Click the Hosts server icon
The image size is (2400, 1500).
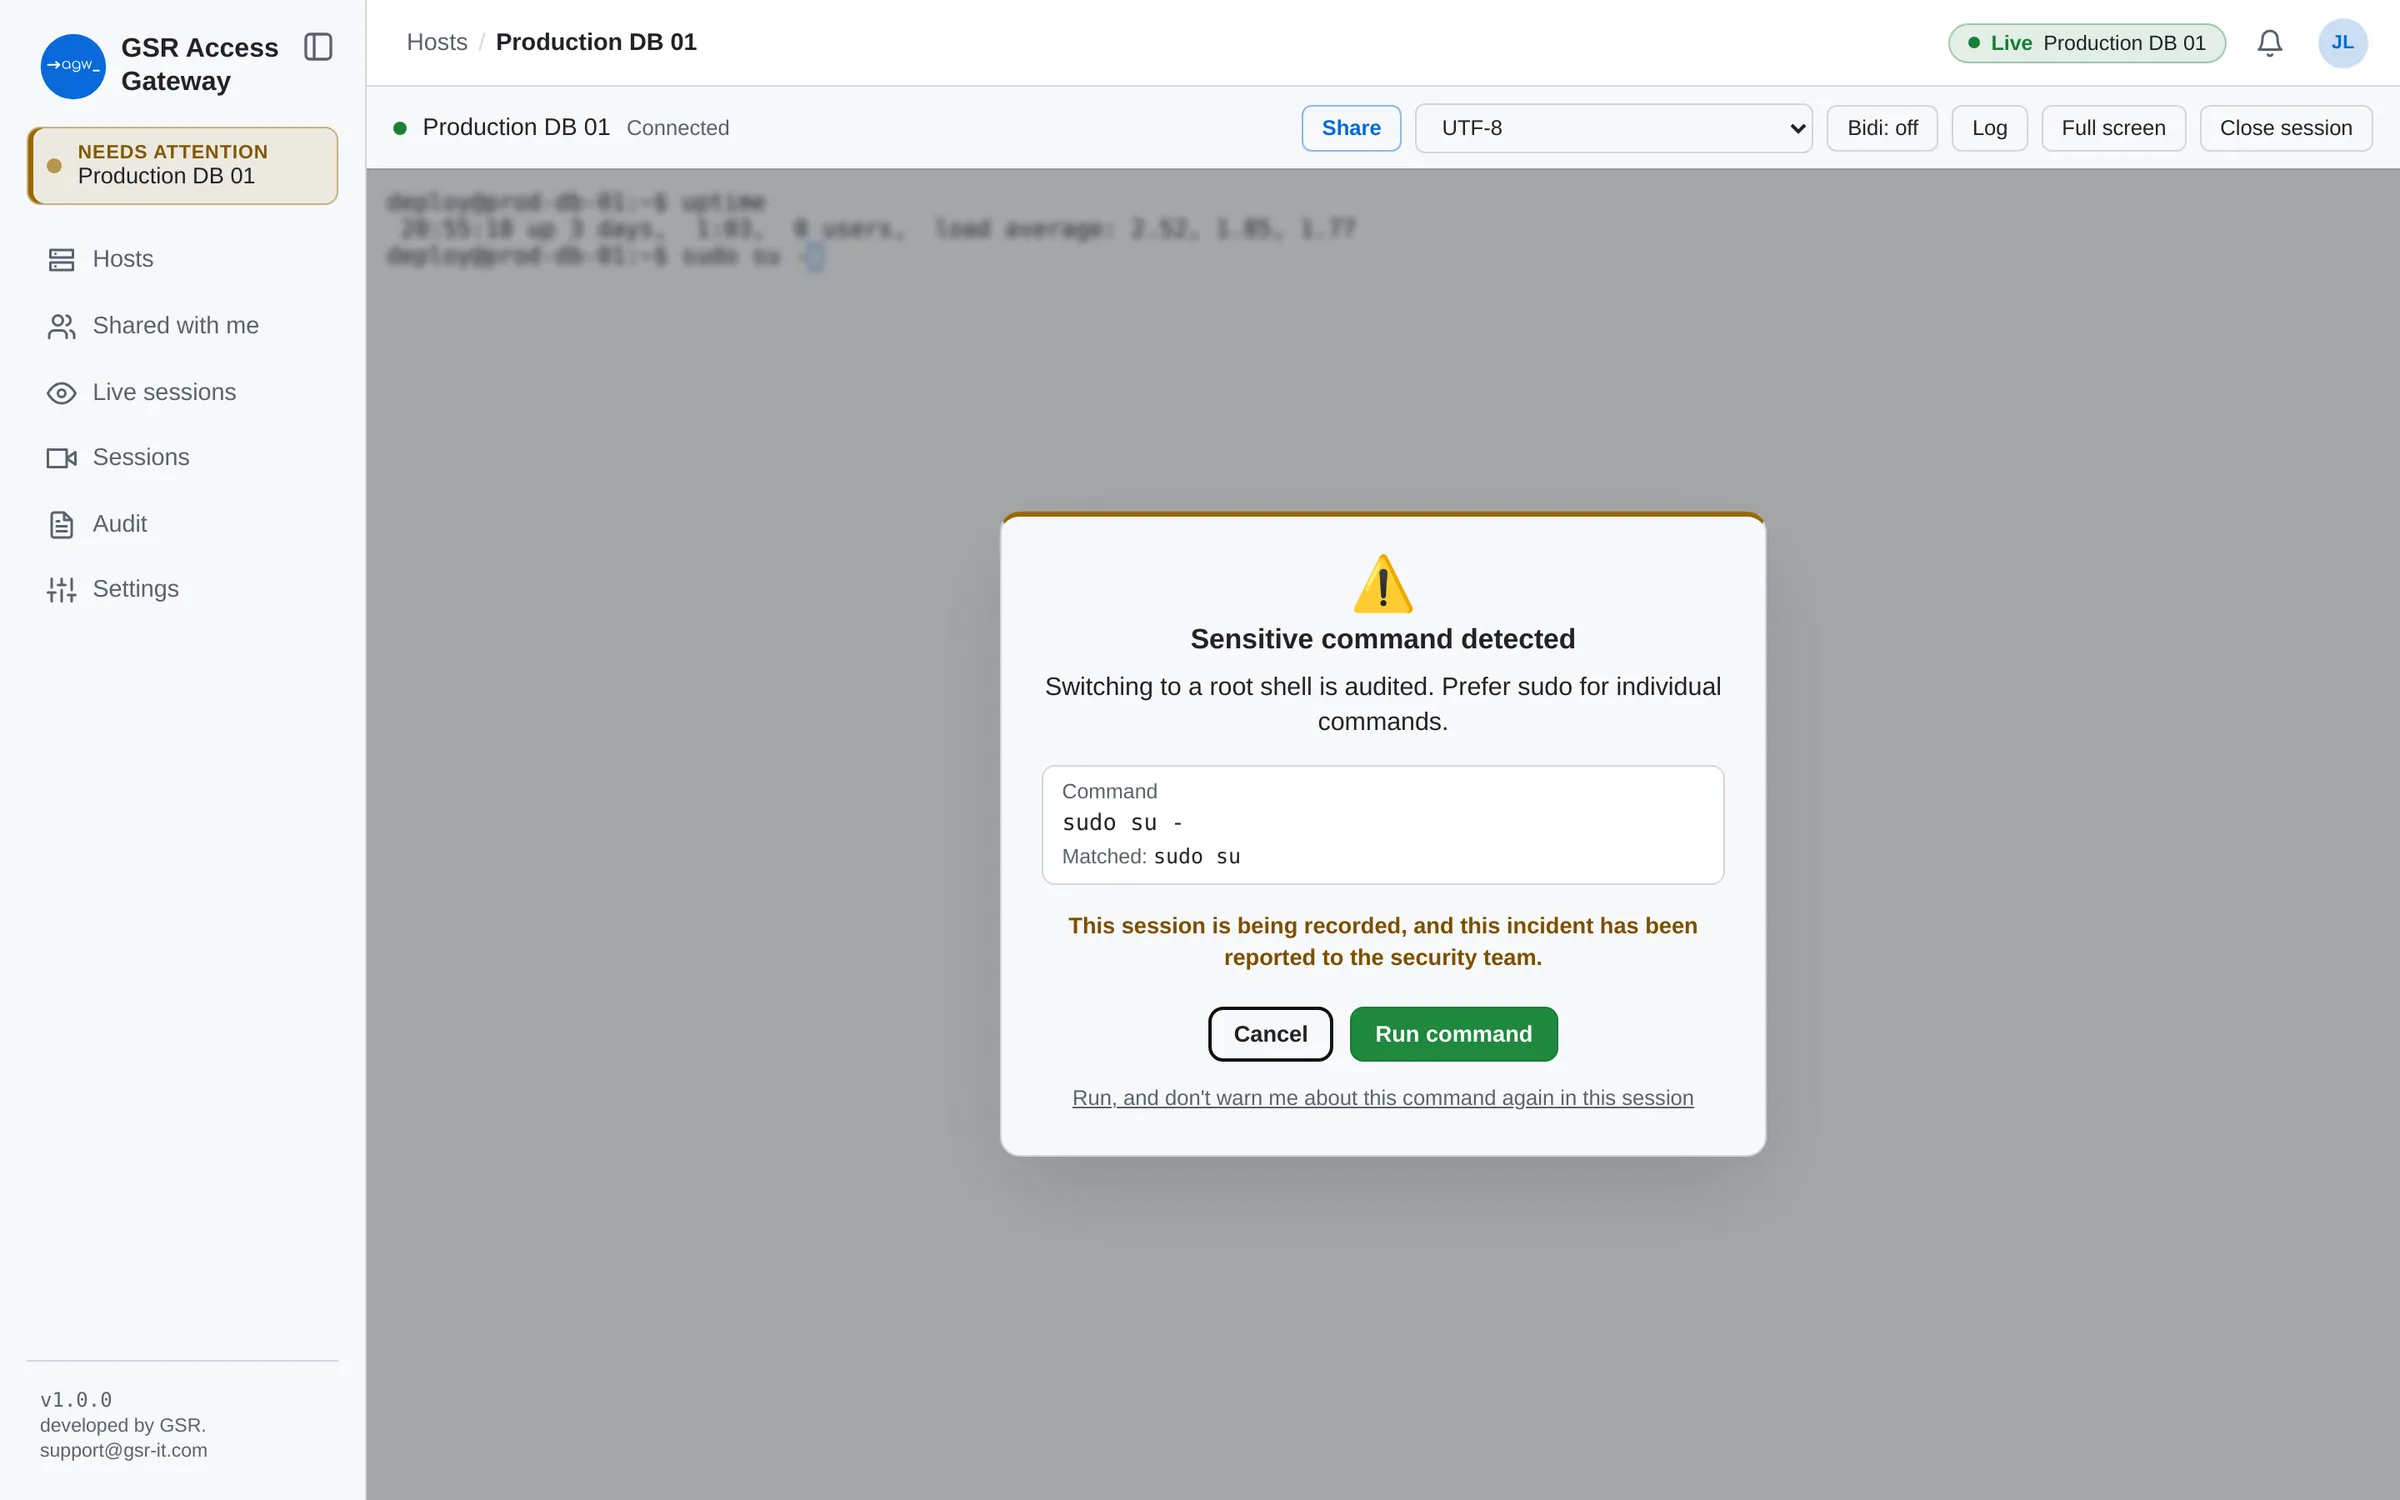(61, 260)
